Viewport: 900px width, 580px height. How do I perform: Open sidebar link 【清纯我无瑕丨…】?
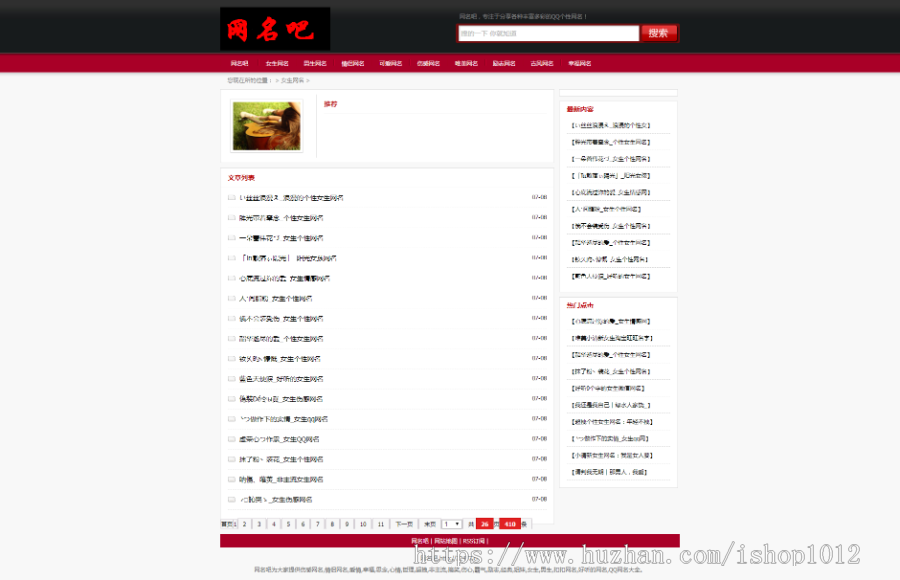click(x=609, y=472)
